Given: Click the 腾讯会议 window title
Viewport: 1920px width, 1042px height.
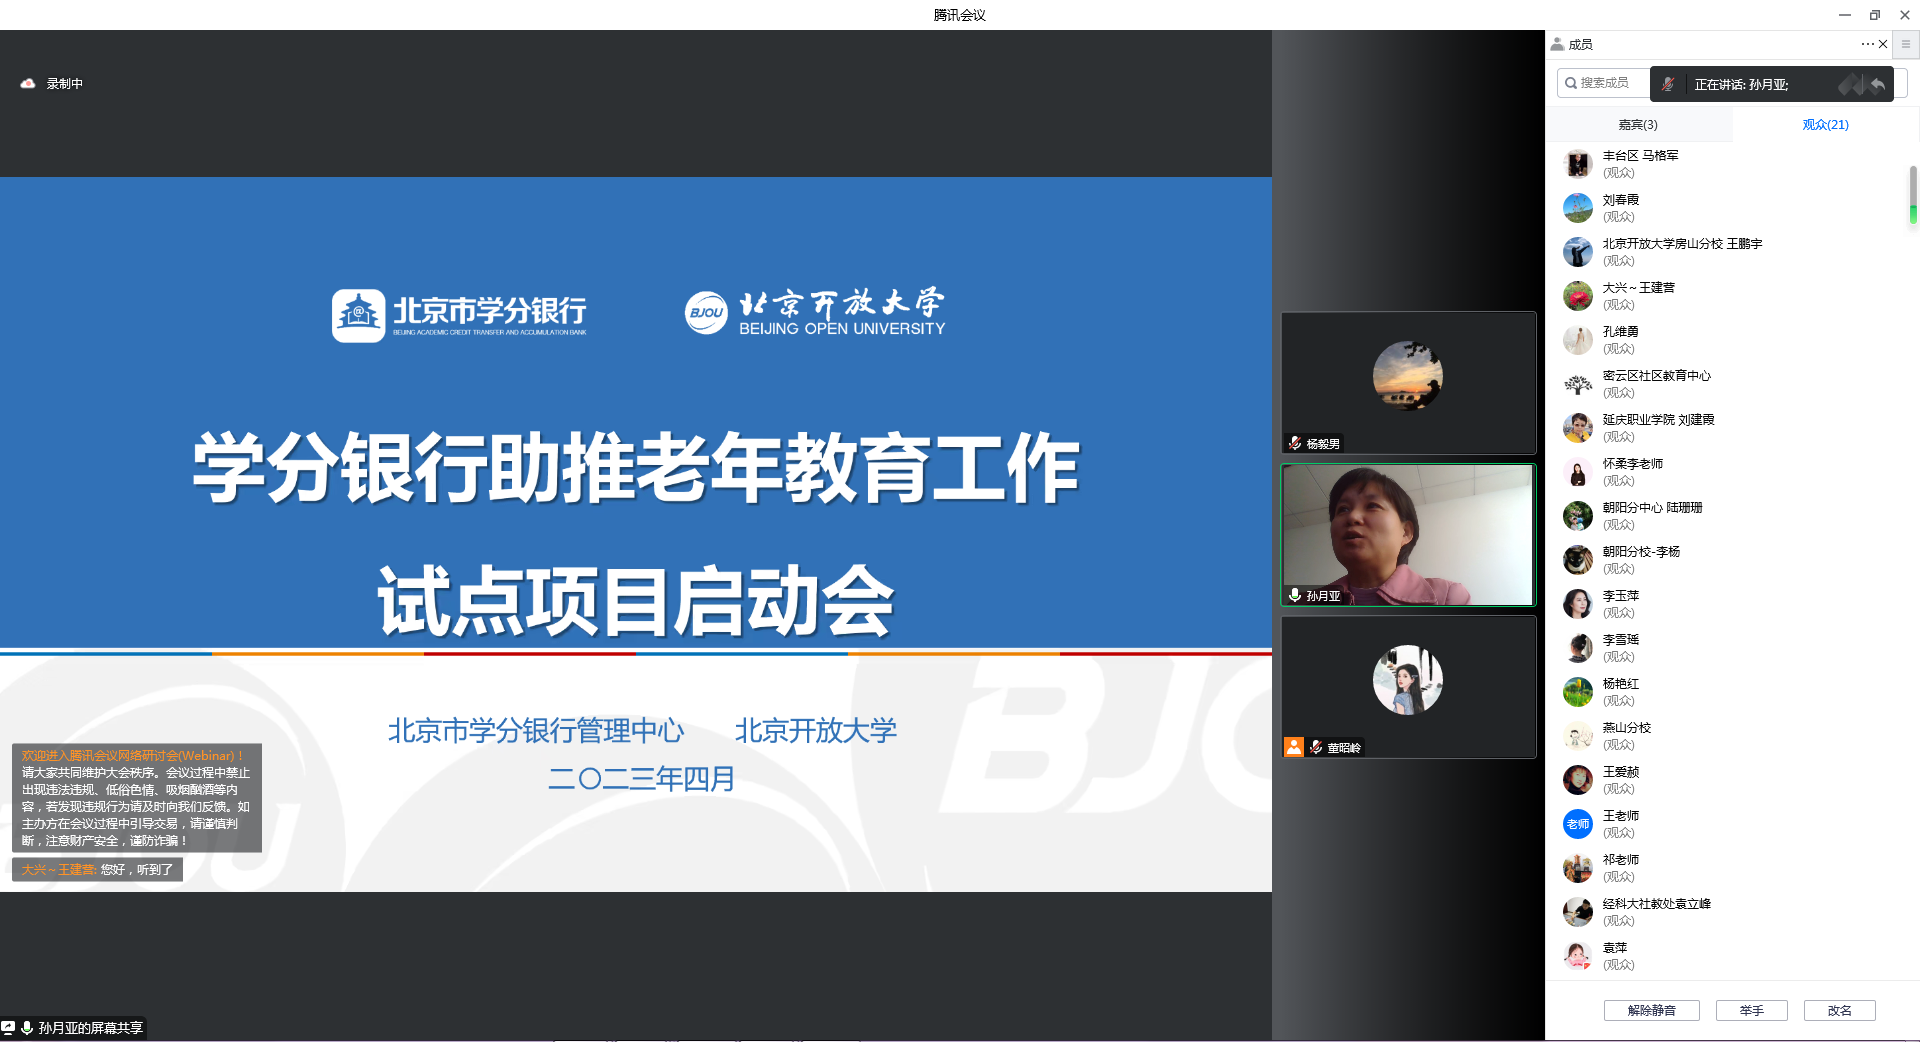Looking at the screenshot, I should point(960,15).
